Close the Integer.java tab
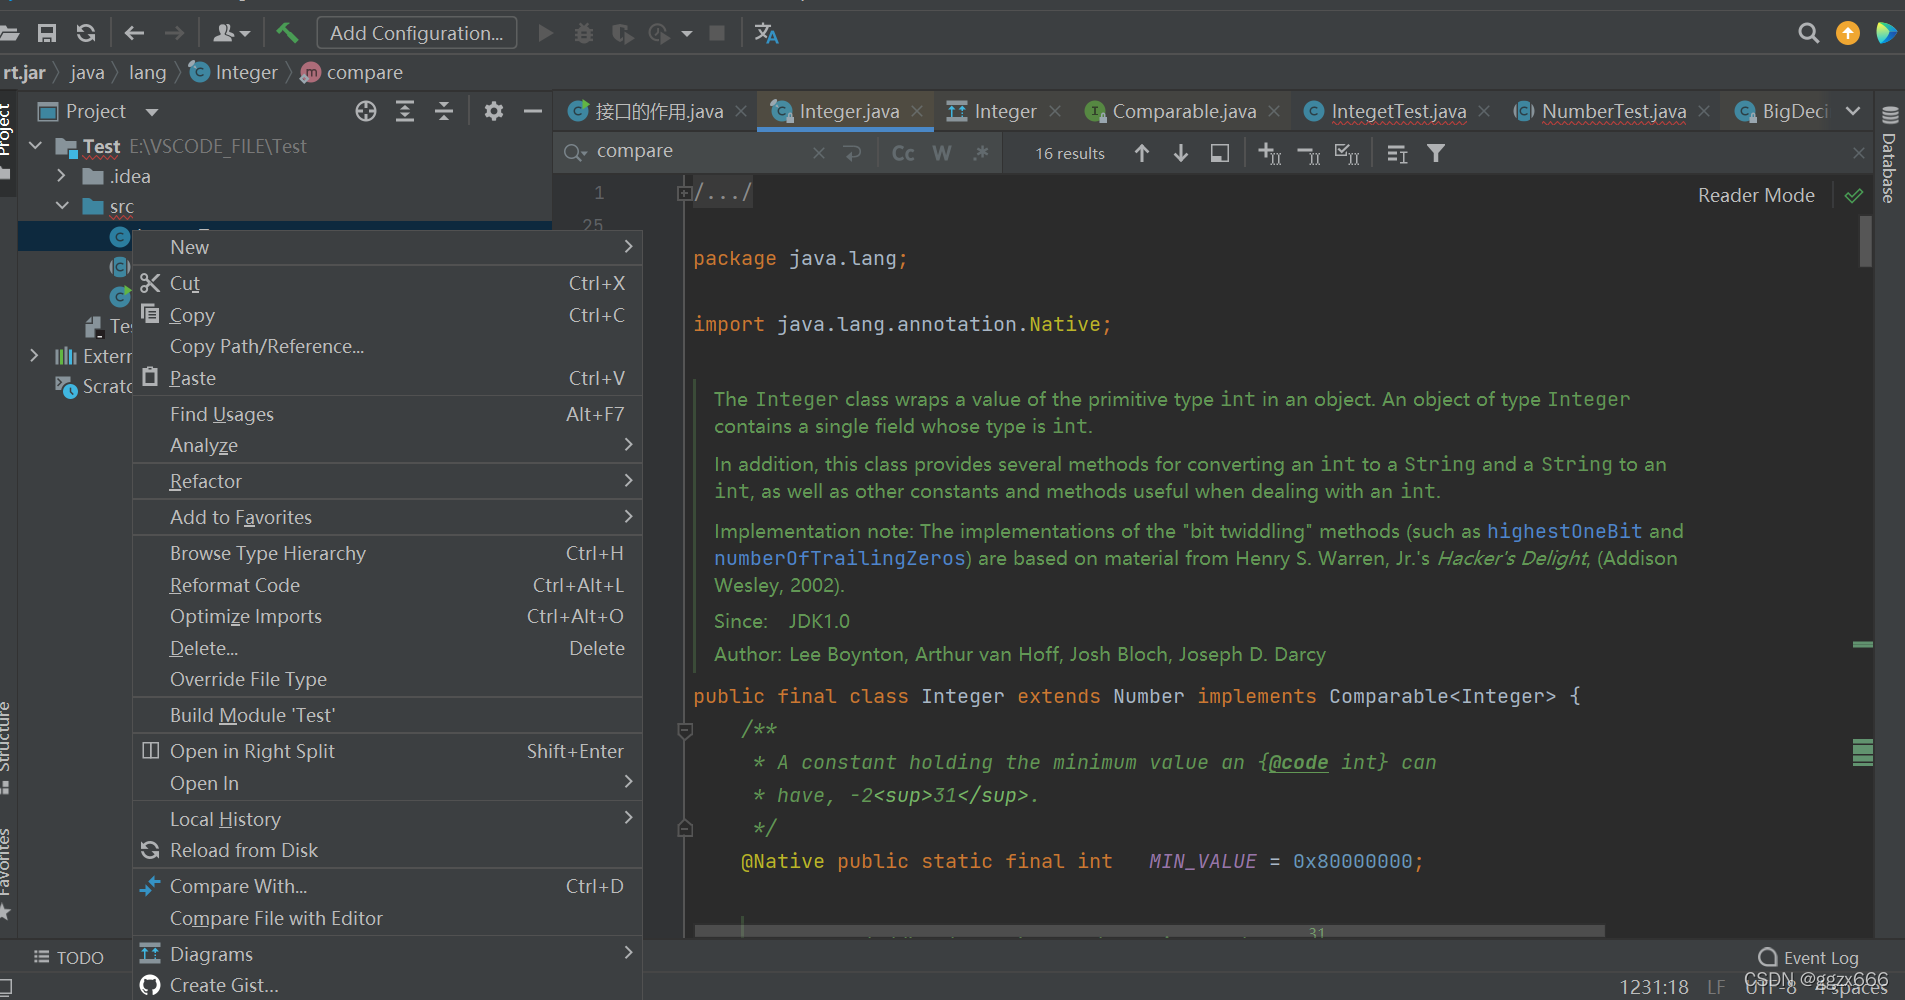 pos(917,112)
